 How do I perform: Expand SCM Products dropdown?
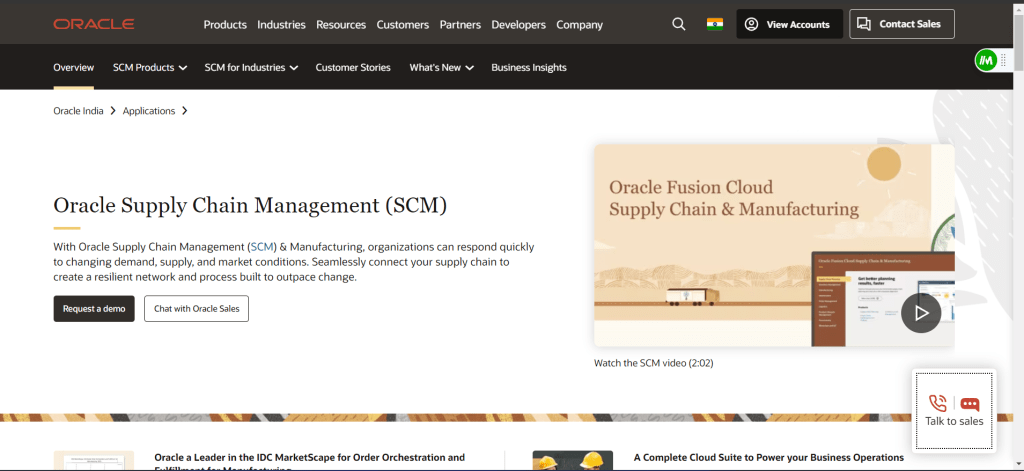click(150, 67)
